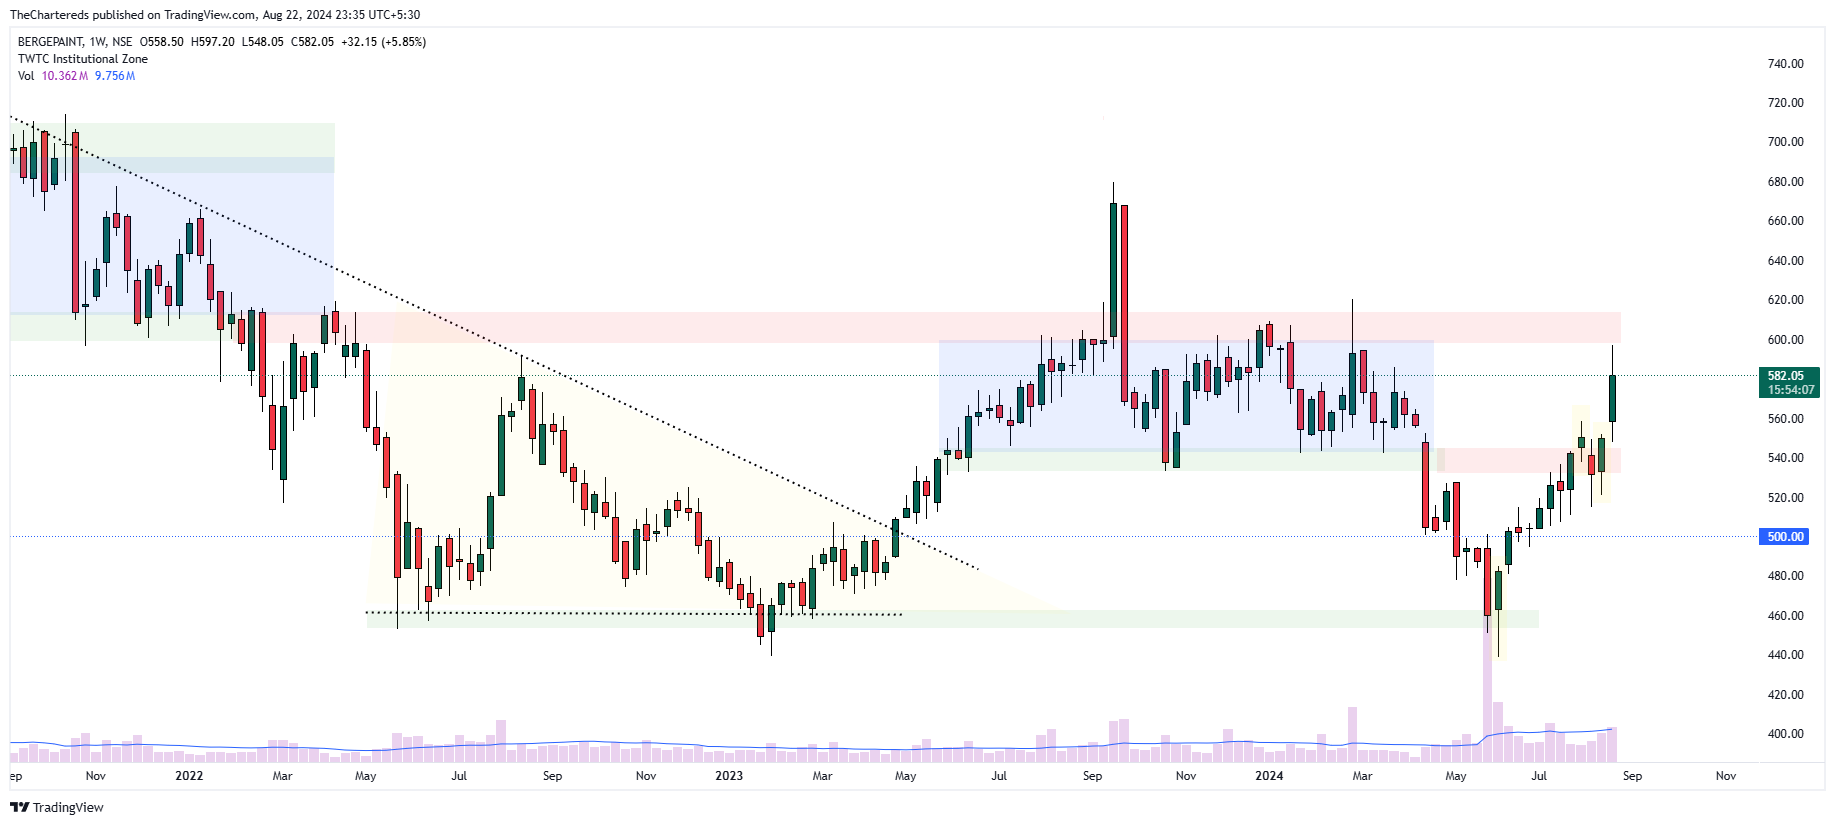Click the 680.00 price axis label

click(x=1785, y=182)
